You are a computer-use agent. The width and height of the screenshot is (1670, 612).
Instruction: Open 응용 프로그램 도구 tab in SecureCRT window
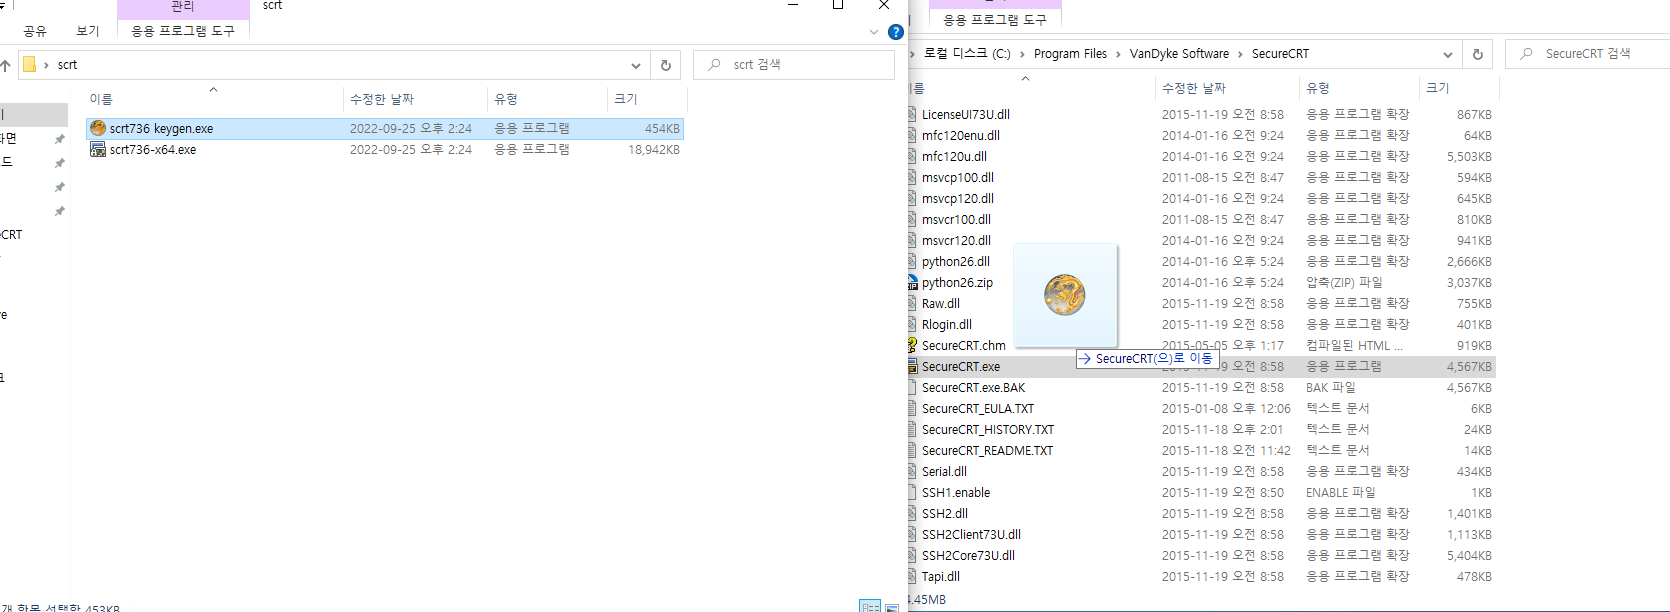point(995,20)
